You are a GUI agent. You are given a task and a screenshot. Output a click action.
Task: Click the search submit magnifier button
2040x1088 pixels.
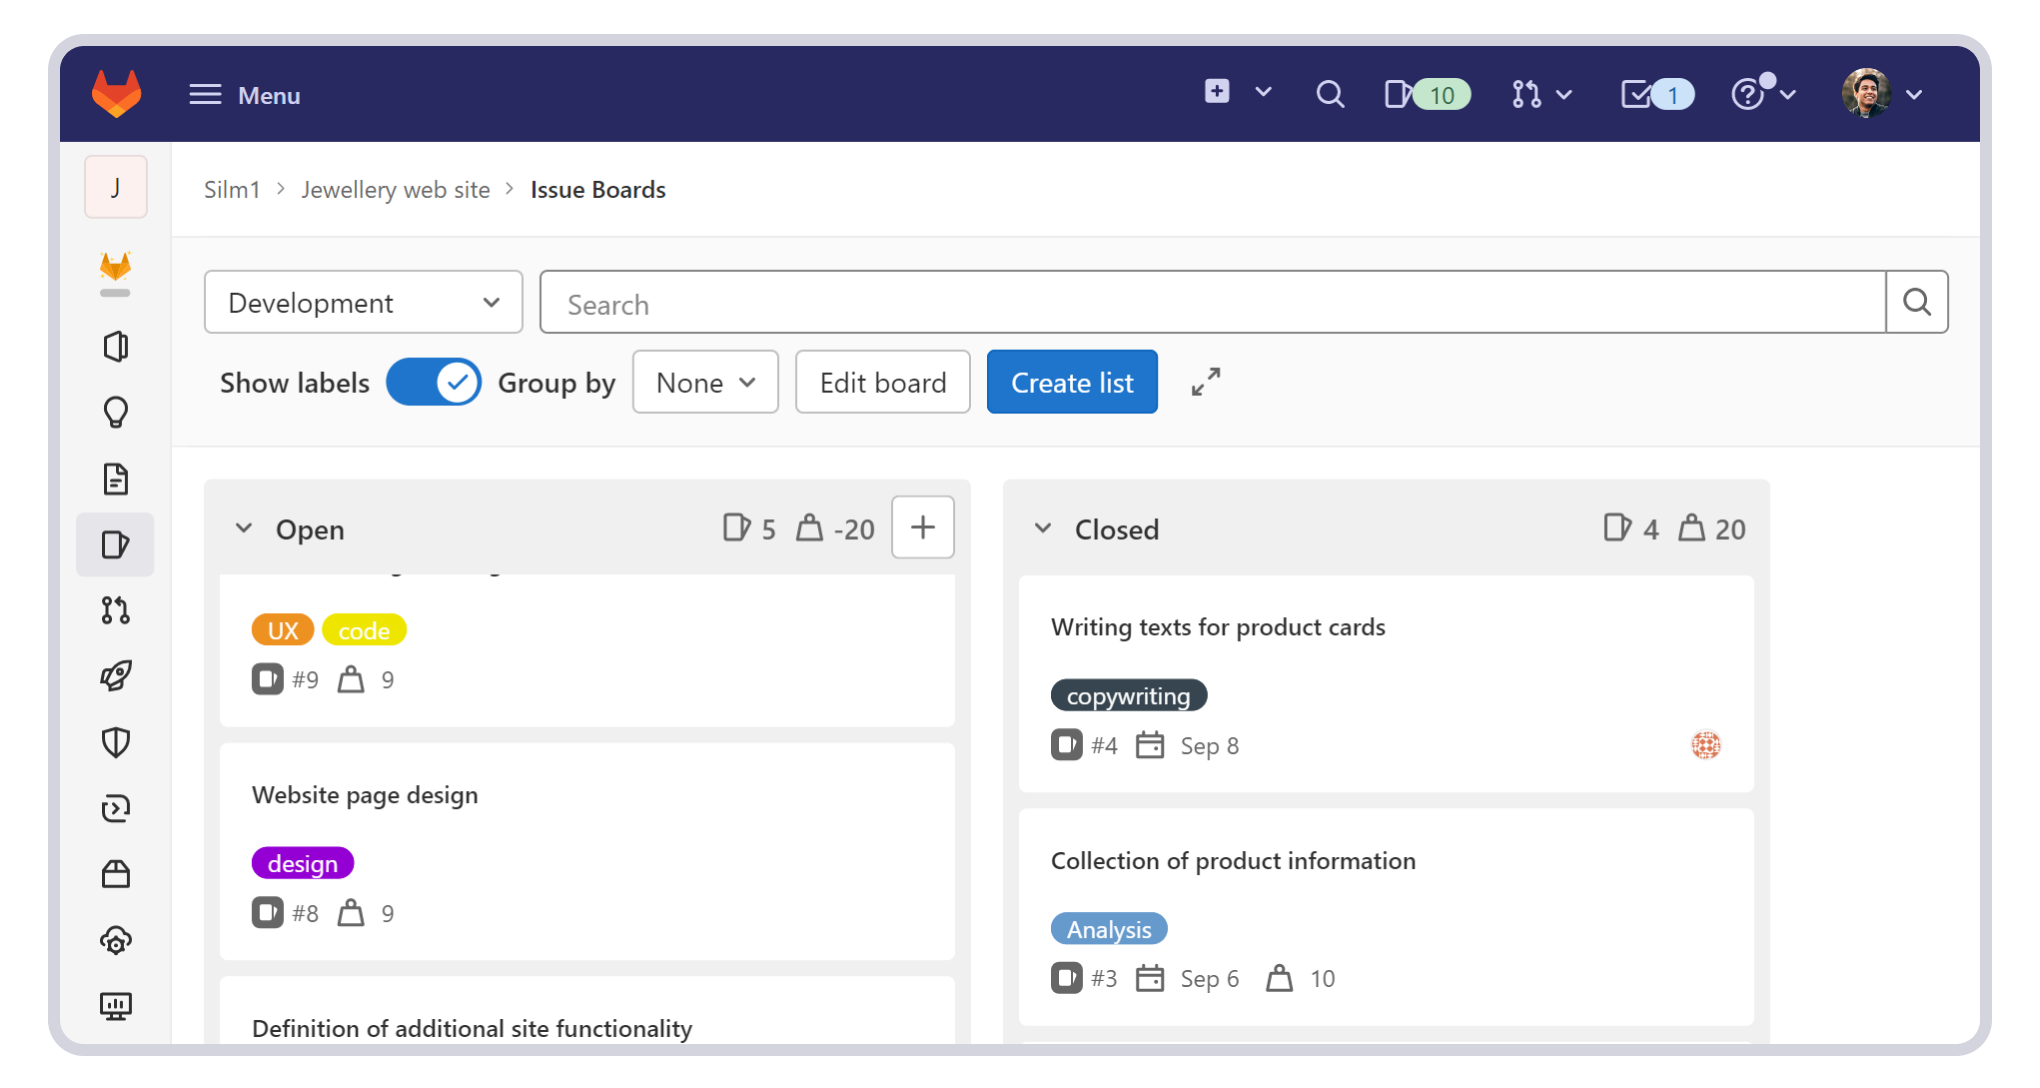(x=1917, y=302)
